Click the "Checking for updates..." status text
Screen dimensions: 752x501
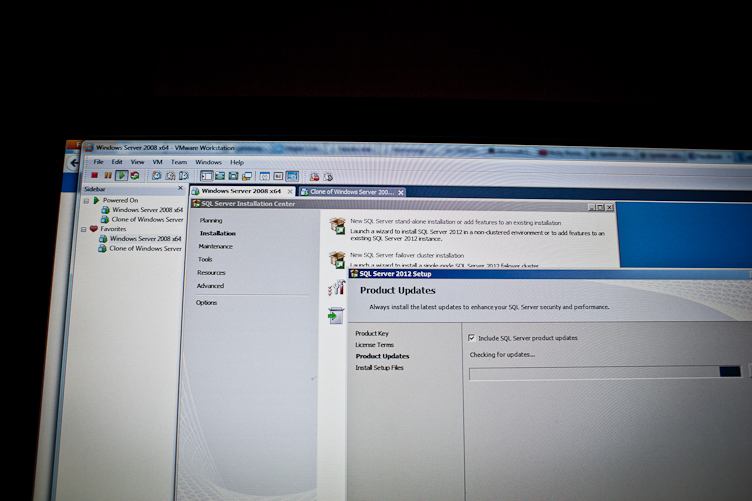(x=502, y=355)
